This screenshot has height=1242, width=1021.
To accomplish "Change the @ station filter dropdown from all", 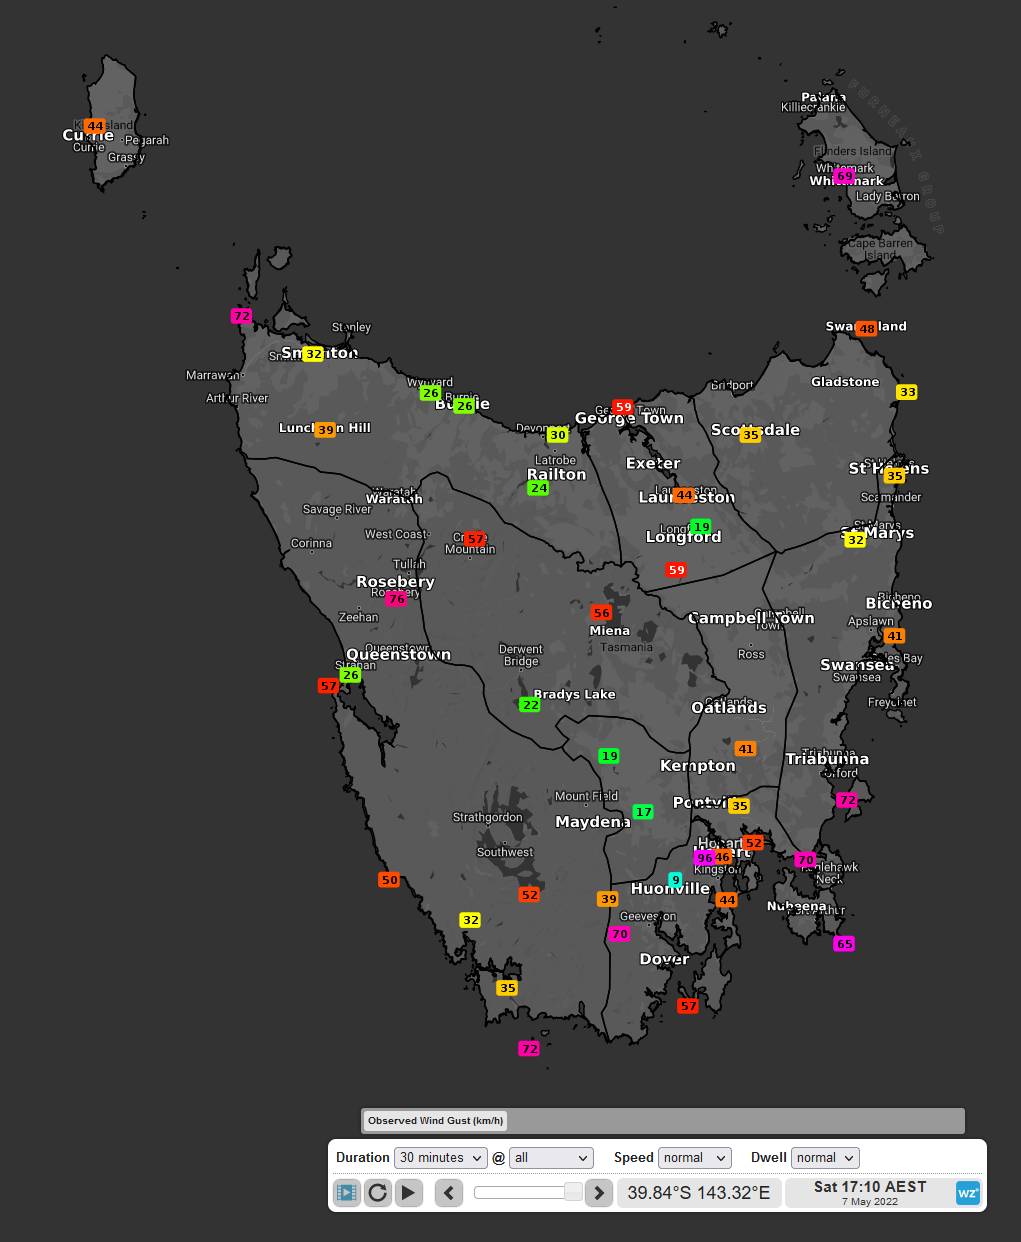I will click(551, 1157).
